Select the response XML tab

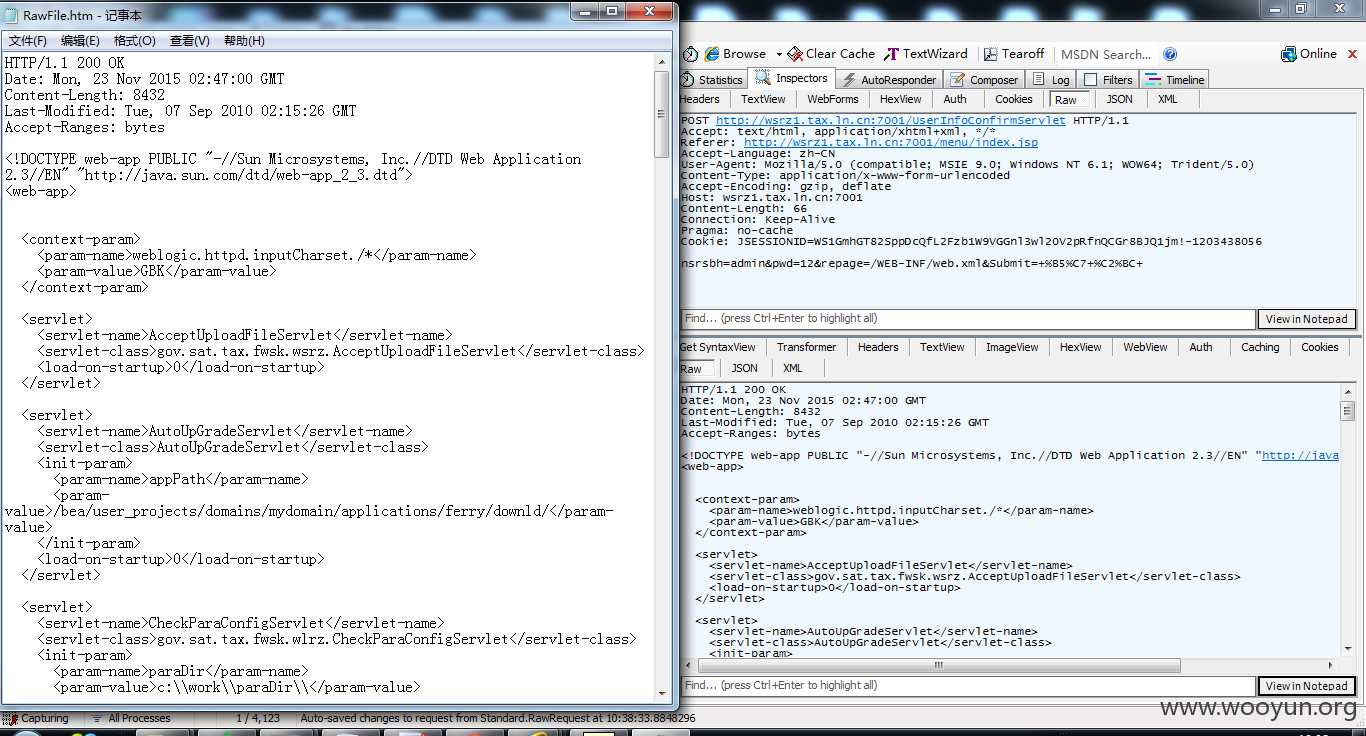coord(793,368)
